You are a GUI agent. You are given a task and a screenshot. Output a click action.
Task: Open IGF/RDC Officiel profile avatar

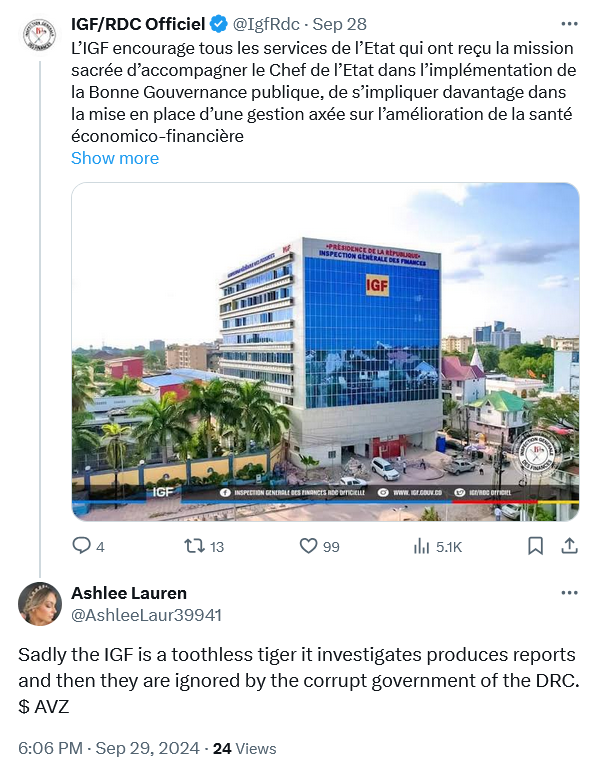coord(40,35)
